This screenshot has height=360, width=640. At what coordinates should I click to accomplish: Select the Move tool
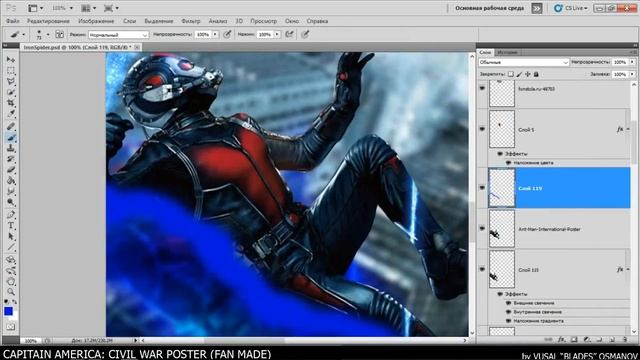coord(11,60)
